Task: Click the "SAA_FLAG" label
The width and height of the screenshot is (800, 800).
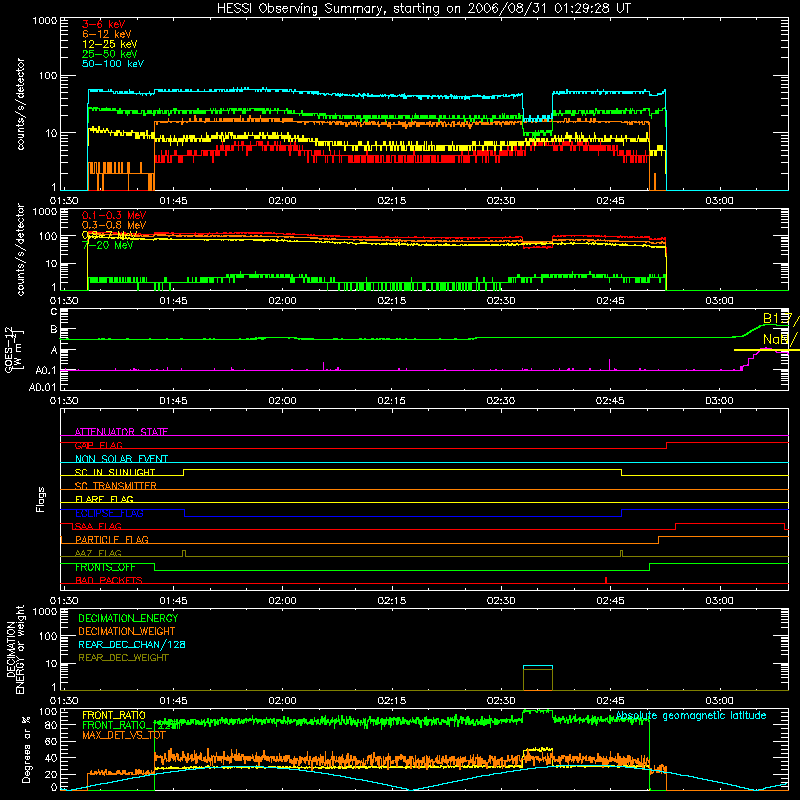Action: pyautogui.click(x=98, y=526)
